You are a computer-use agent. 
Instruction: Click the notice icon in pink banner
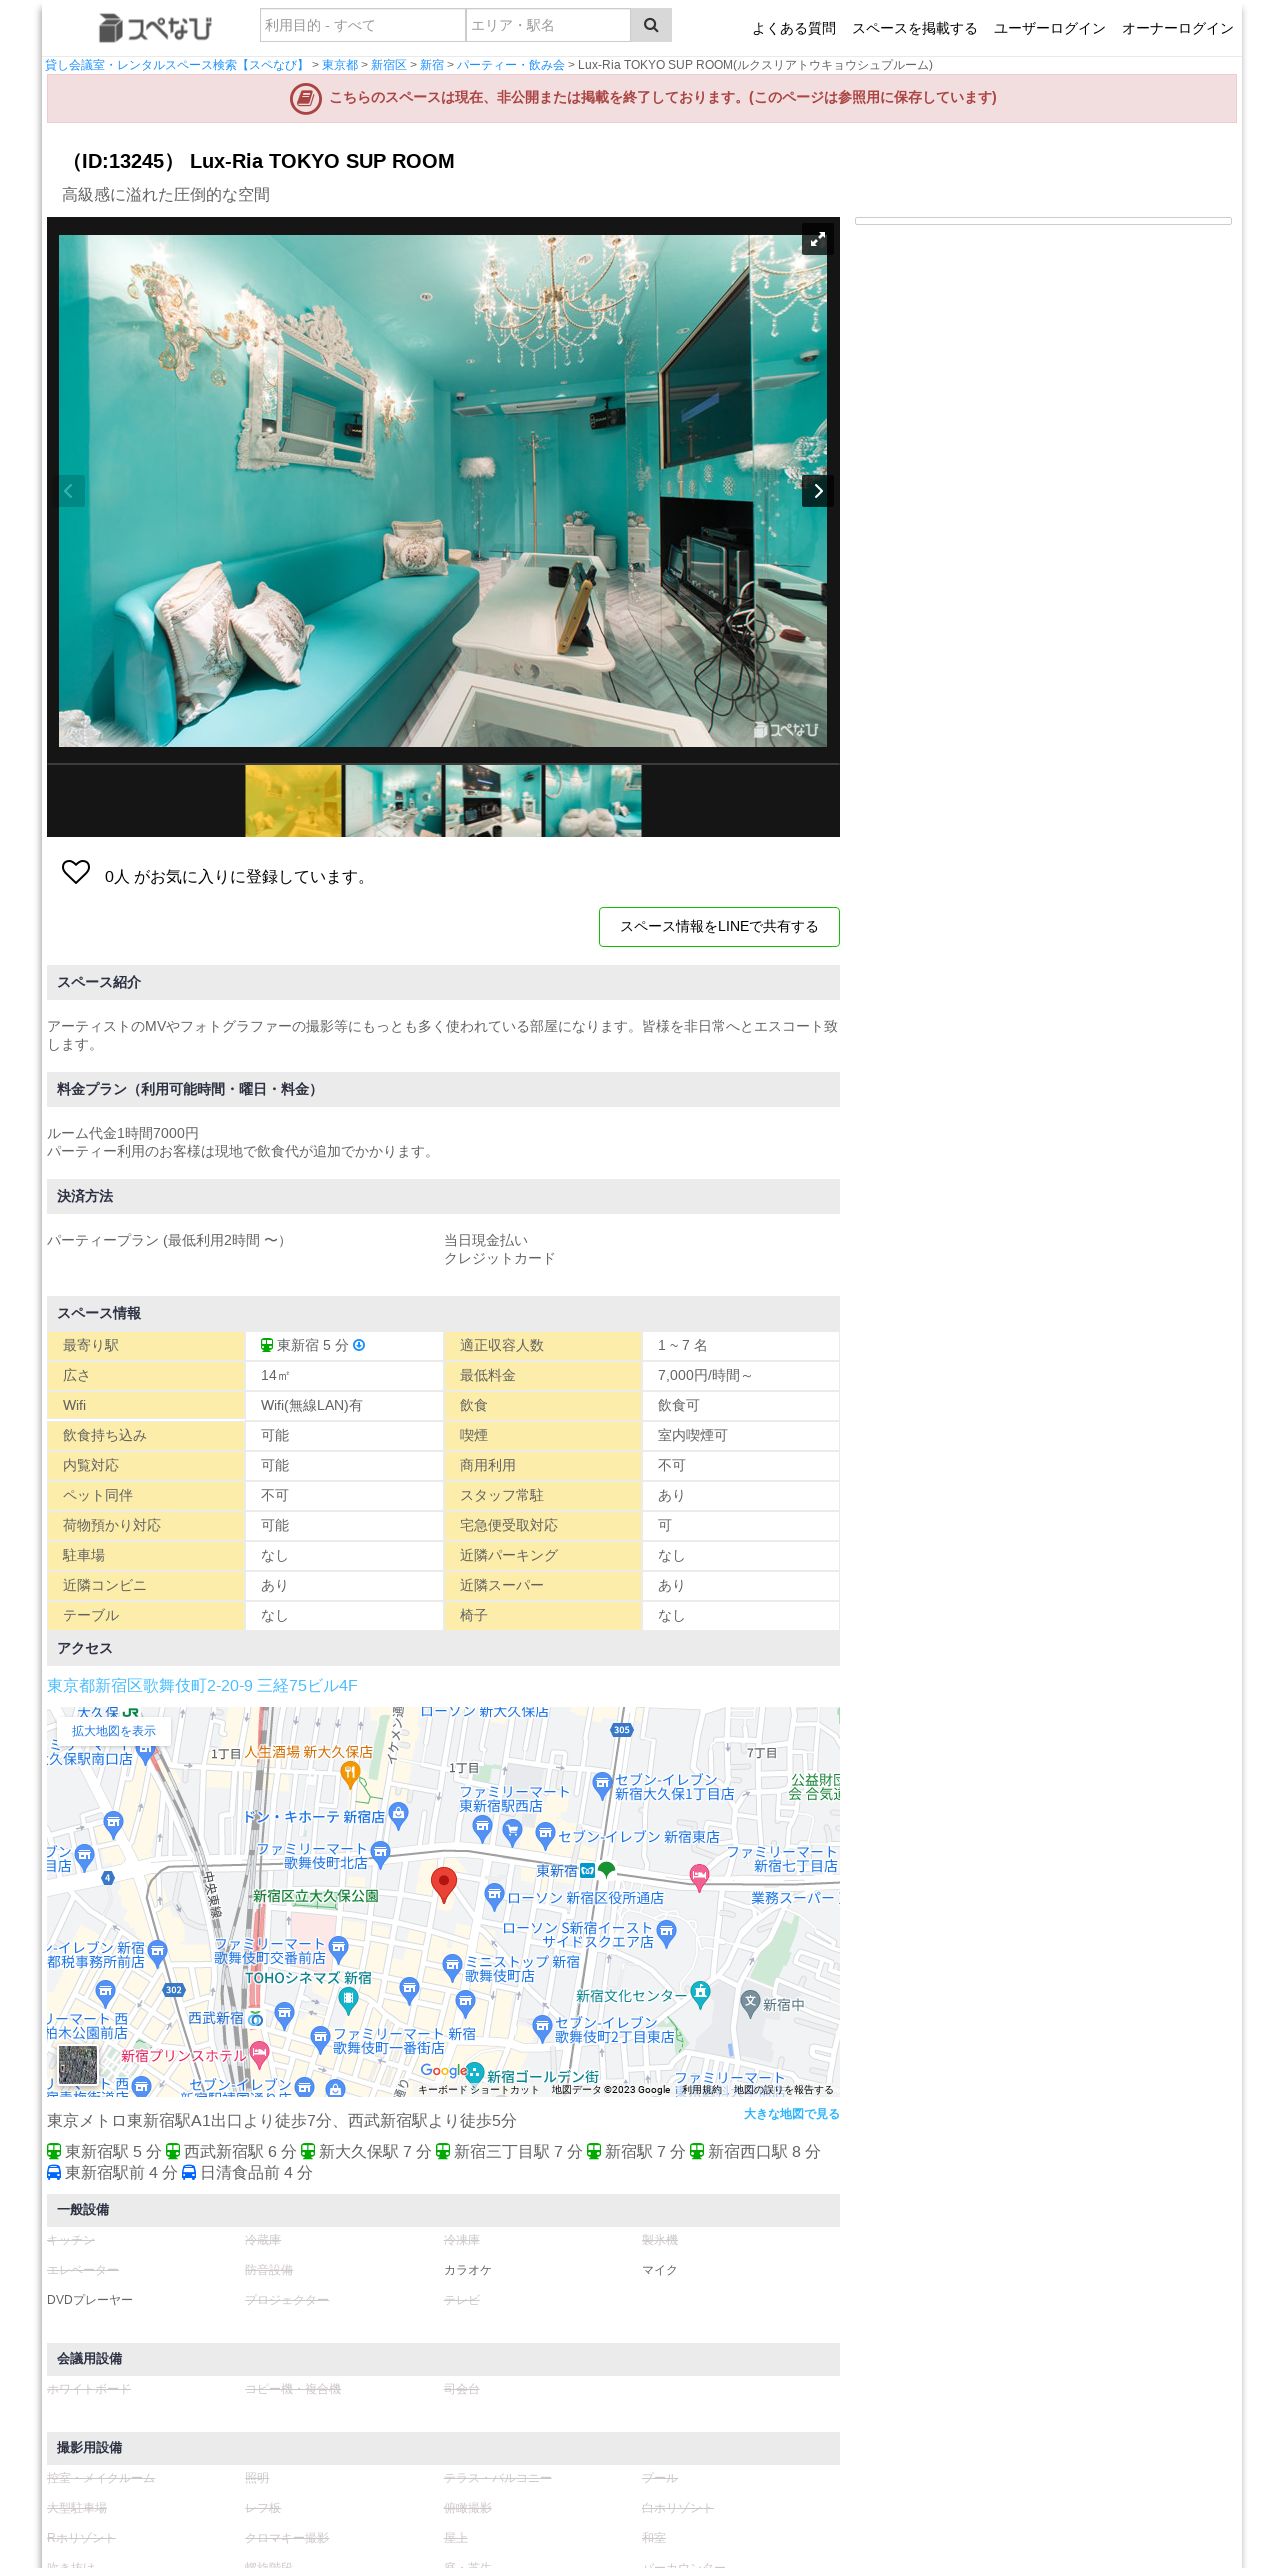click(306, 98)
